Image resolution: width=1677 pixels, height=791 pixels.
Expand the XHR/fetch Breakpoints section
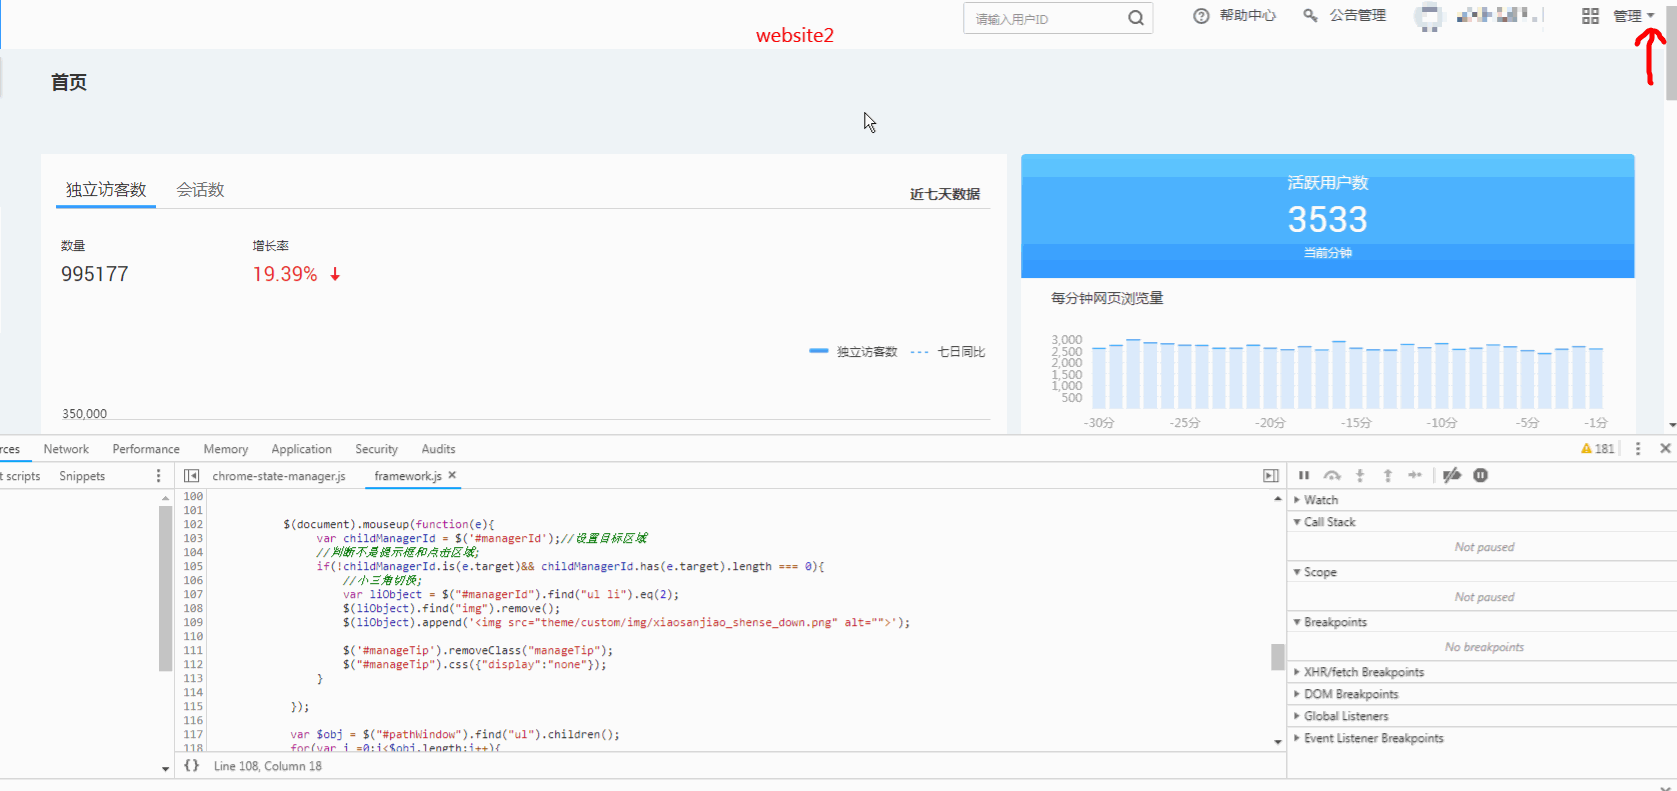[1359, 672]
